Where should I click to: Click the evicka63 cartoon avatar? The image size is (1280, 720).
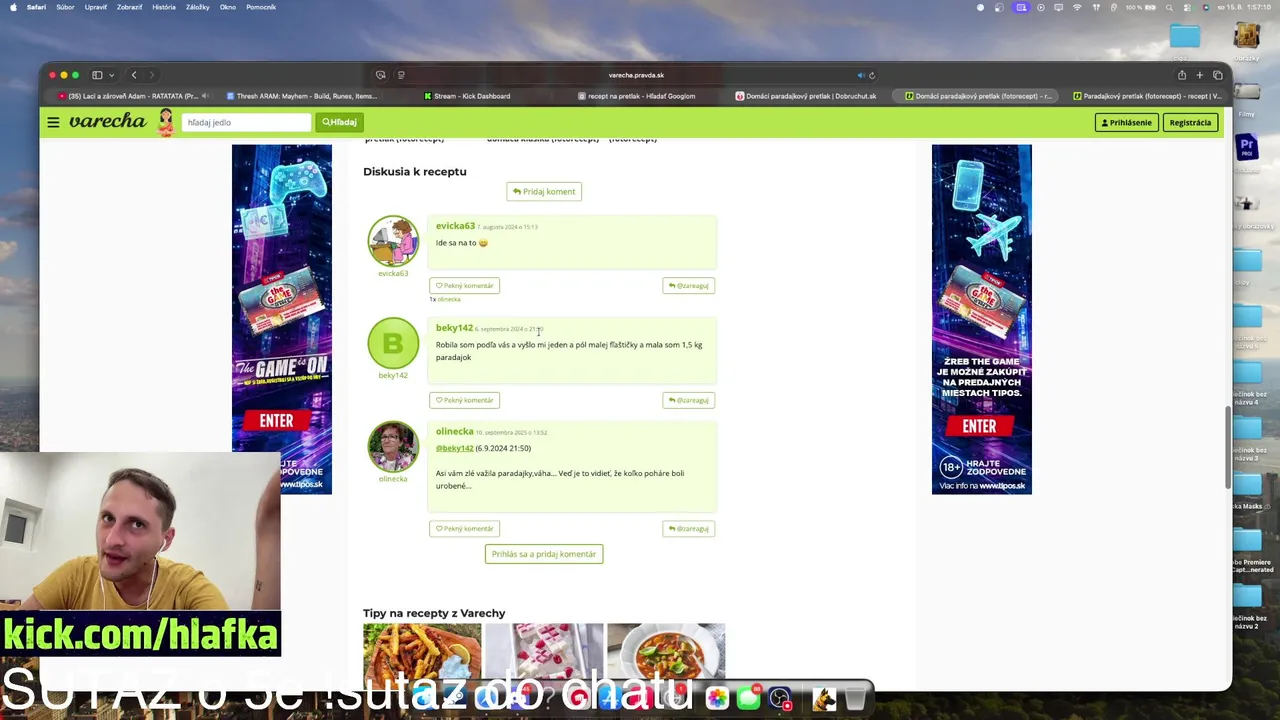(x=393, y=241)
